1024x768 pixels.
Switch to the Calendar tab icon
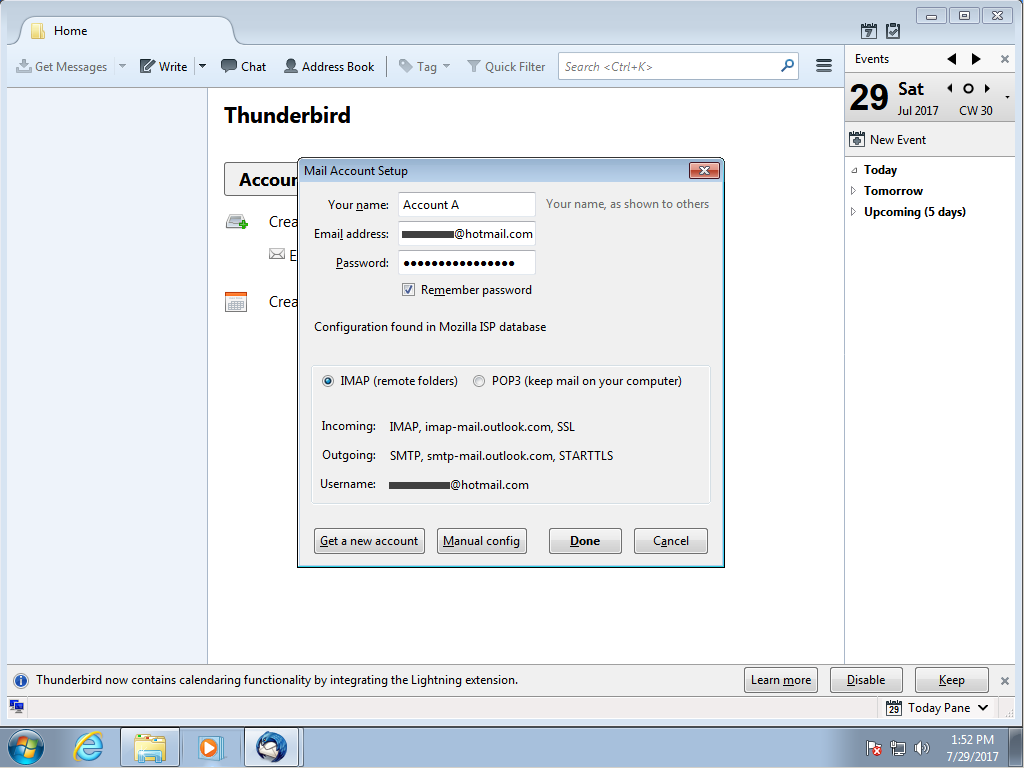(869, 31)
